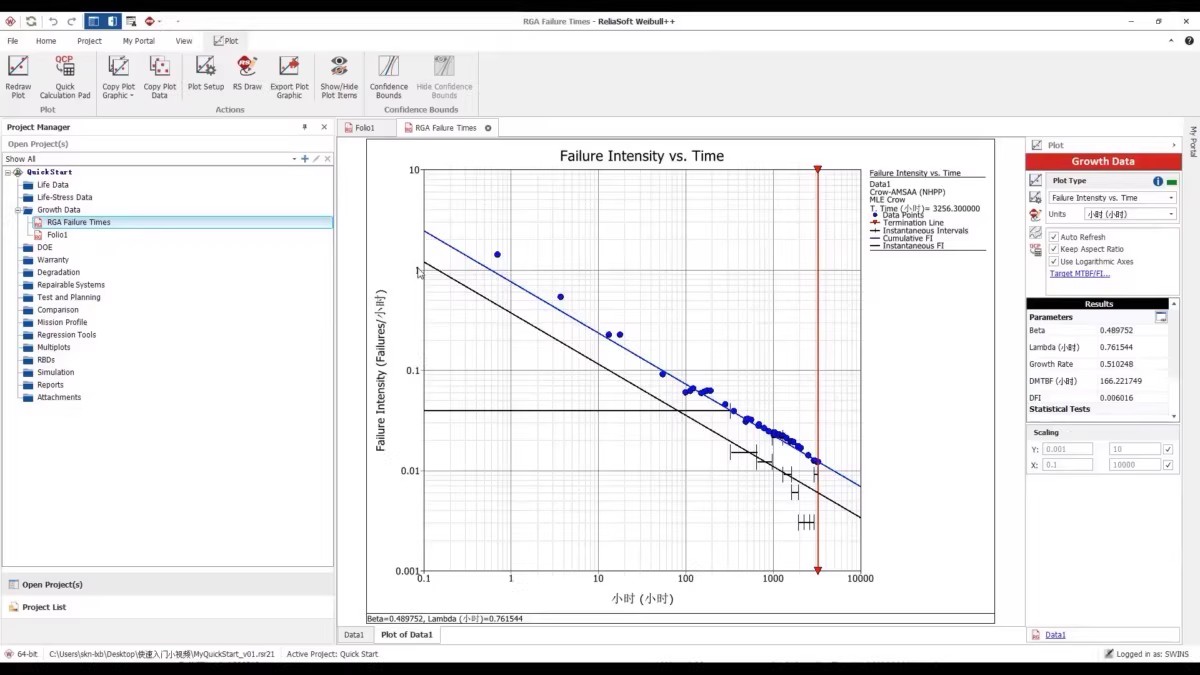Toggle the Y scaling checkbox

coord(1168,449)
